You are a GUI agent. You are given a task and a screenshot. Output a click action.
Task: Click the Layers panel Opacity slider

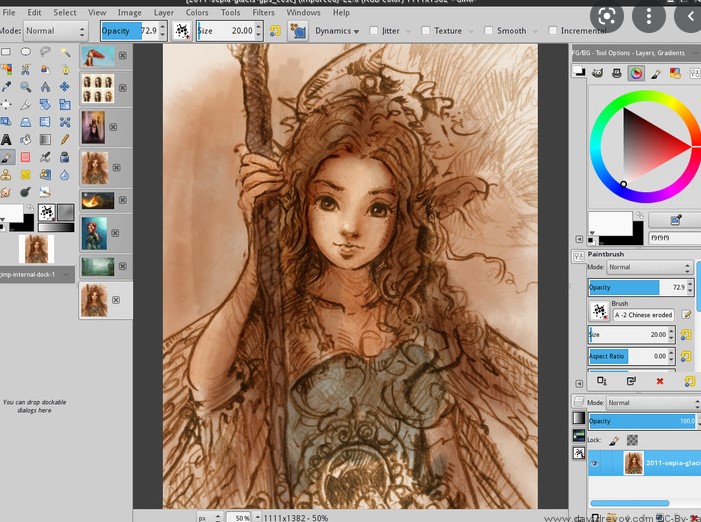click(x=644, y=421)
